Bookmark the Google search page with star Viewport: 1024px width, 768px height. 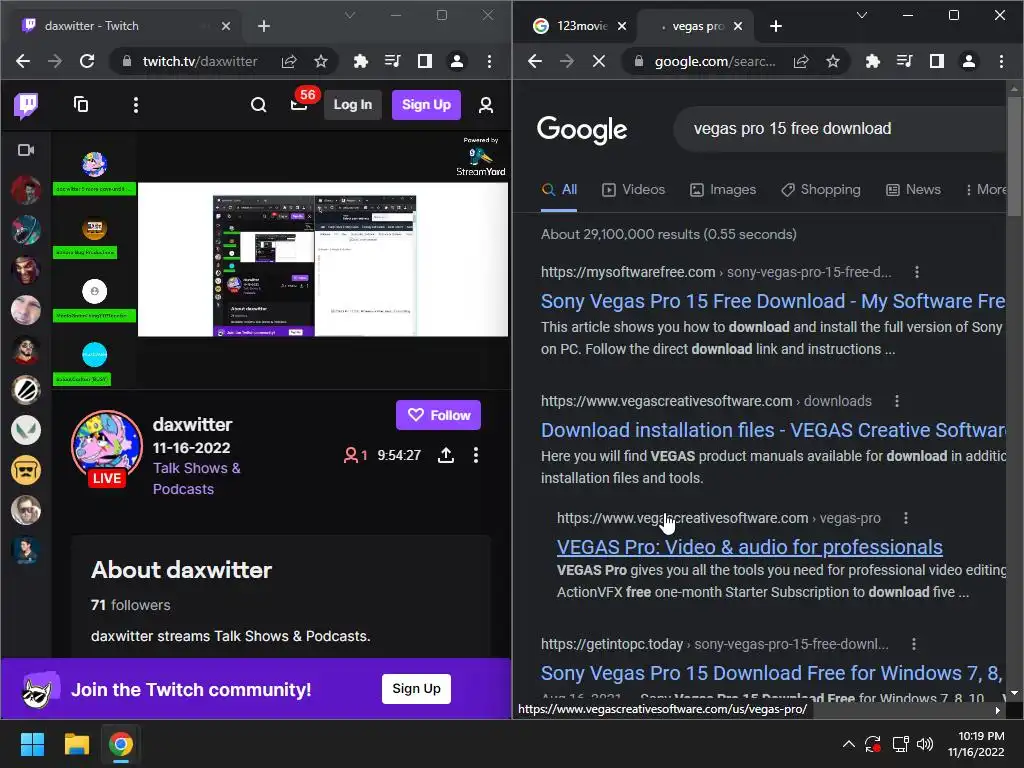833,61
